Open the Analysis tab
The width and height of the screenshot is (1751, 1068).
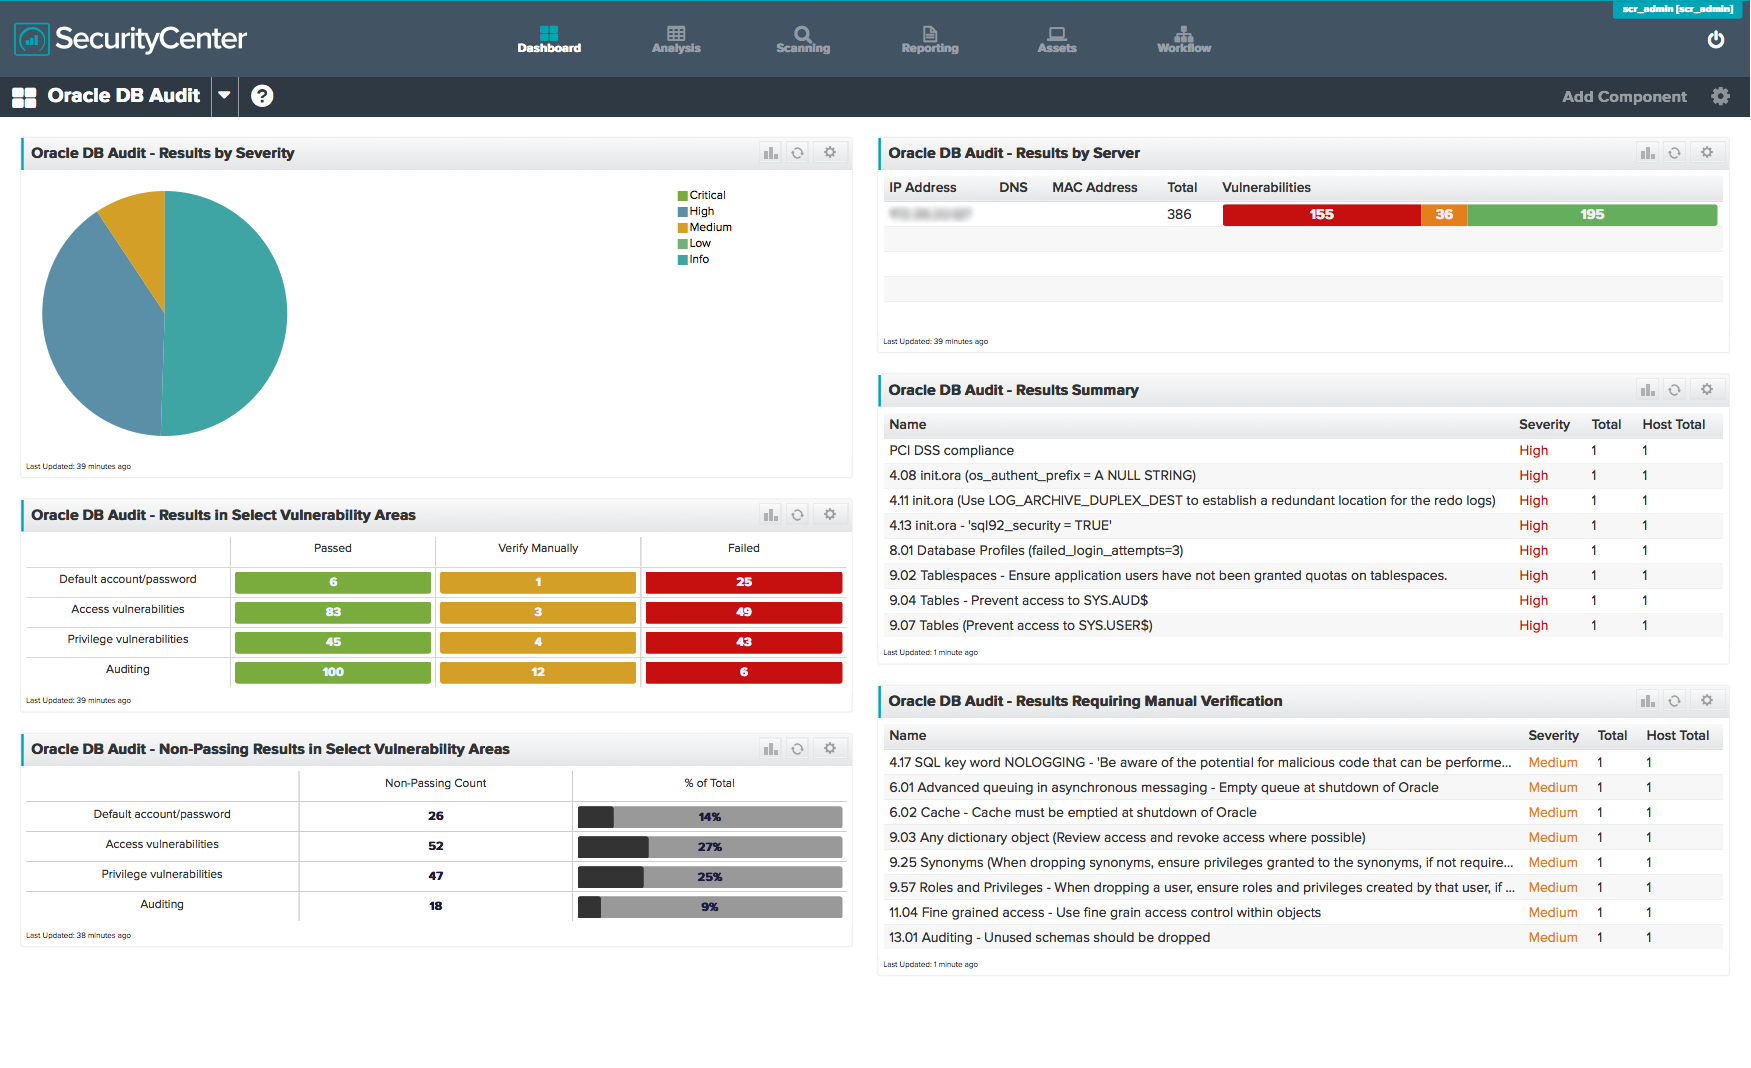(x=676, y=39)
